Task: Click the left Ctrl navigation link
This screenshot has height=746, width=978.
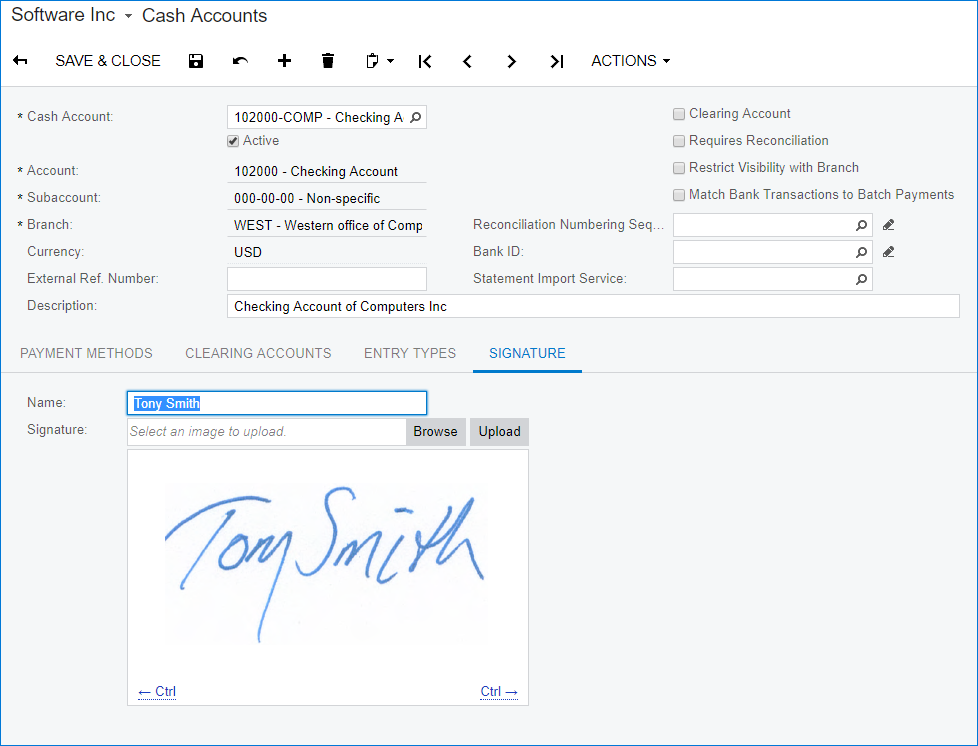Action: click(157, 691)
